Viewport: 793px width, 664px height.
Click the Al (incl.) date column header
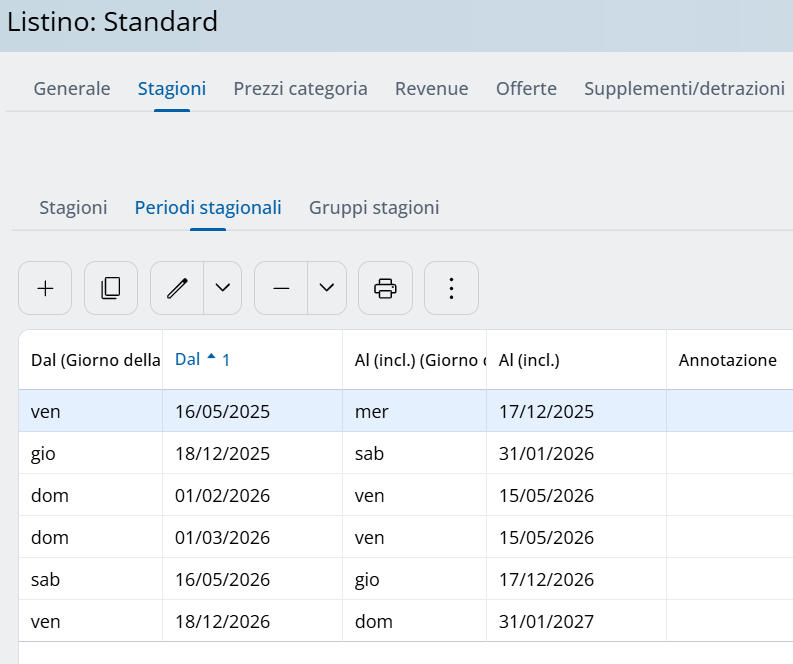coord(529,360)
